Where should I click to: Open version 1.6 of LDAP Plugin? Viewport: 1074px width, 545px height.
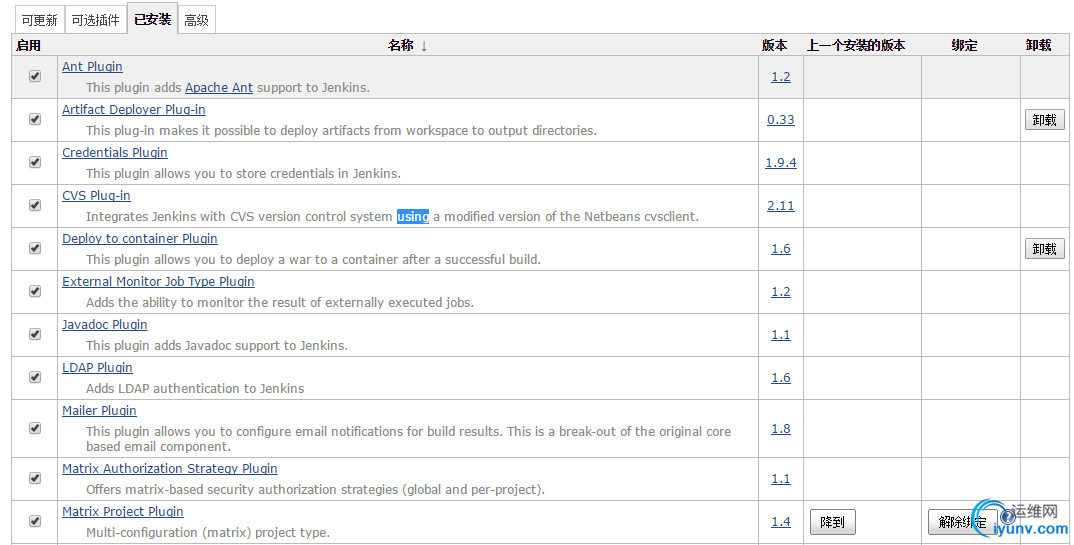tap(781, 378)
